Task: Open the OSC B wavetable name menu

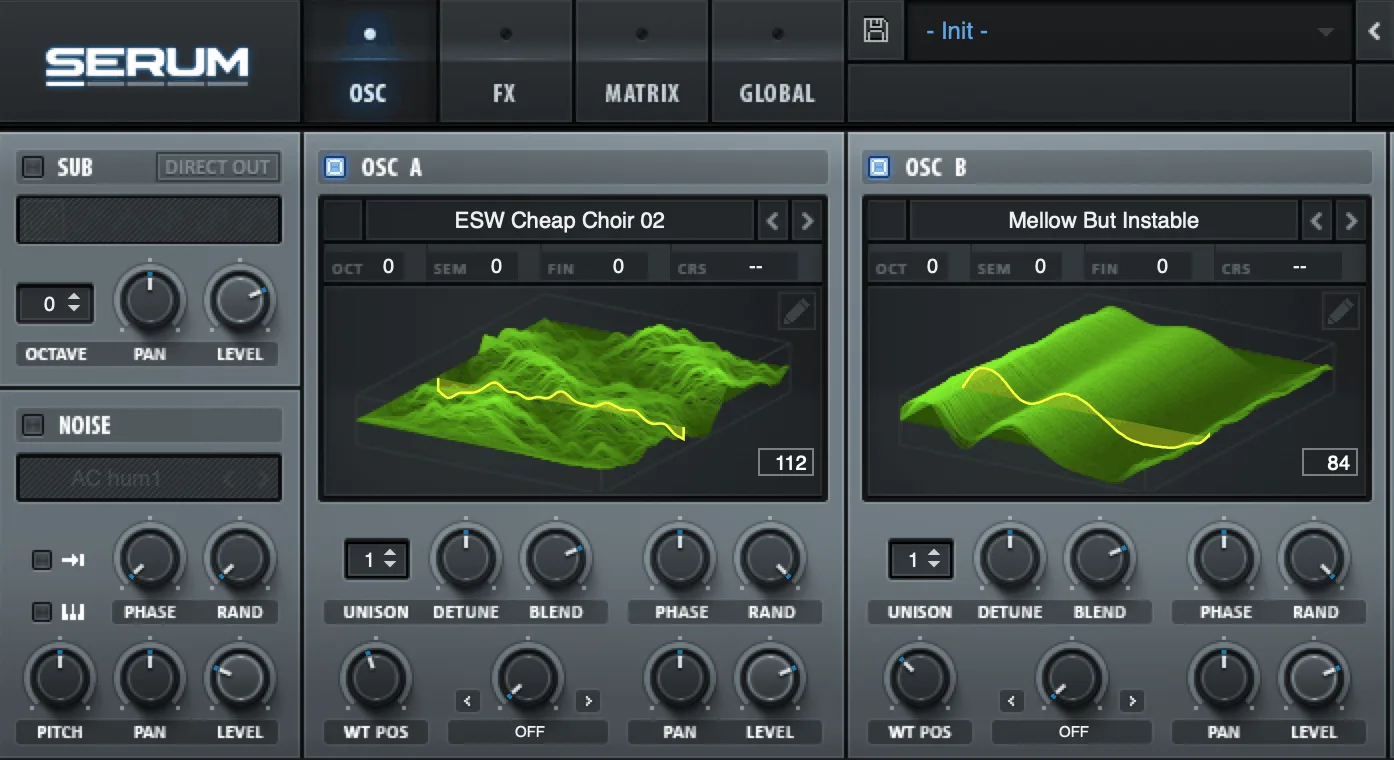Action: 1104,221
